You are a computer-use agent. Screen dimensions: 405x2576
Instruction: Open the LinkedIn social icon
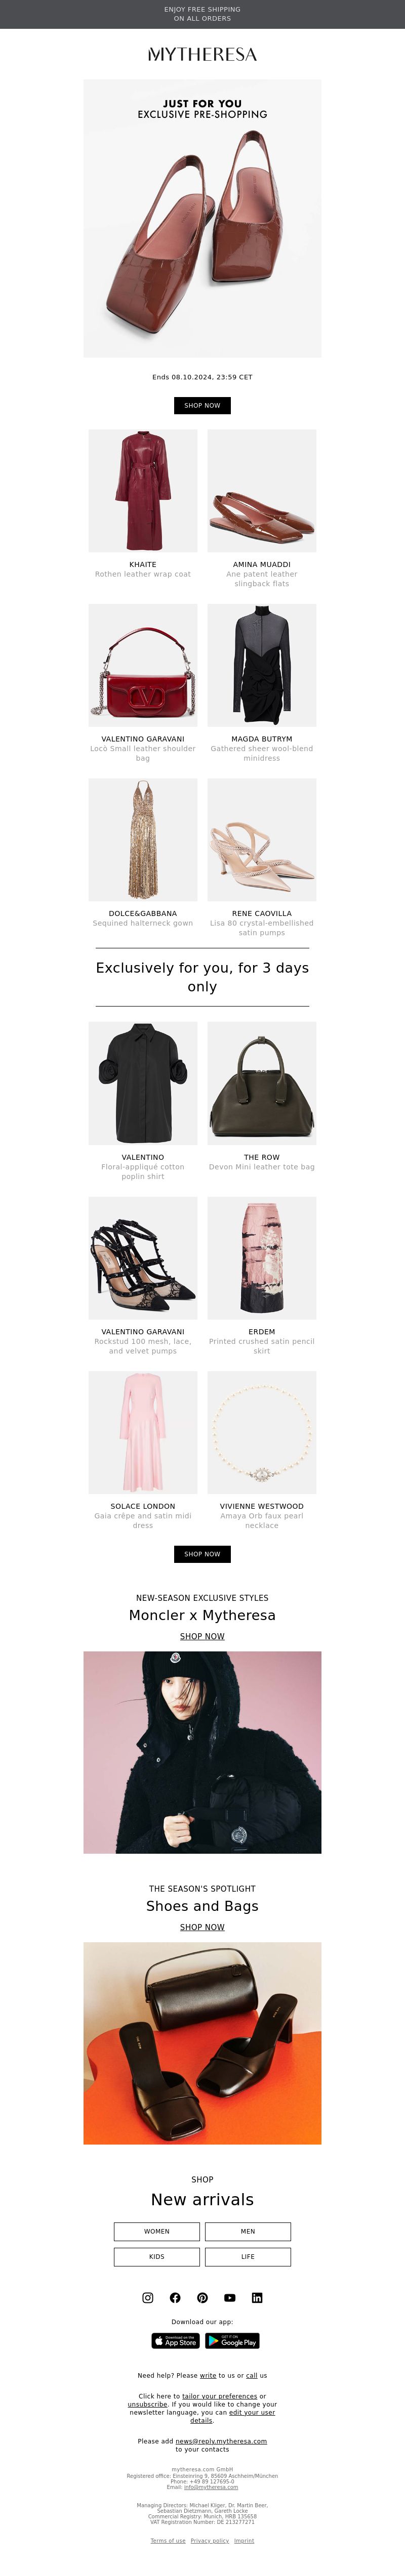click(257, 2297)
